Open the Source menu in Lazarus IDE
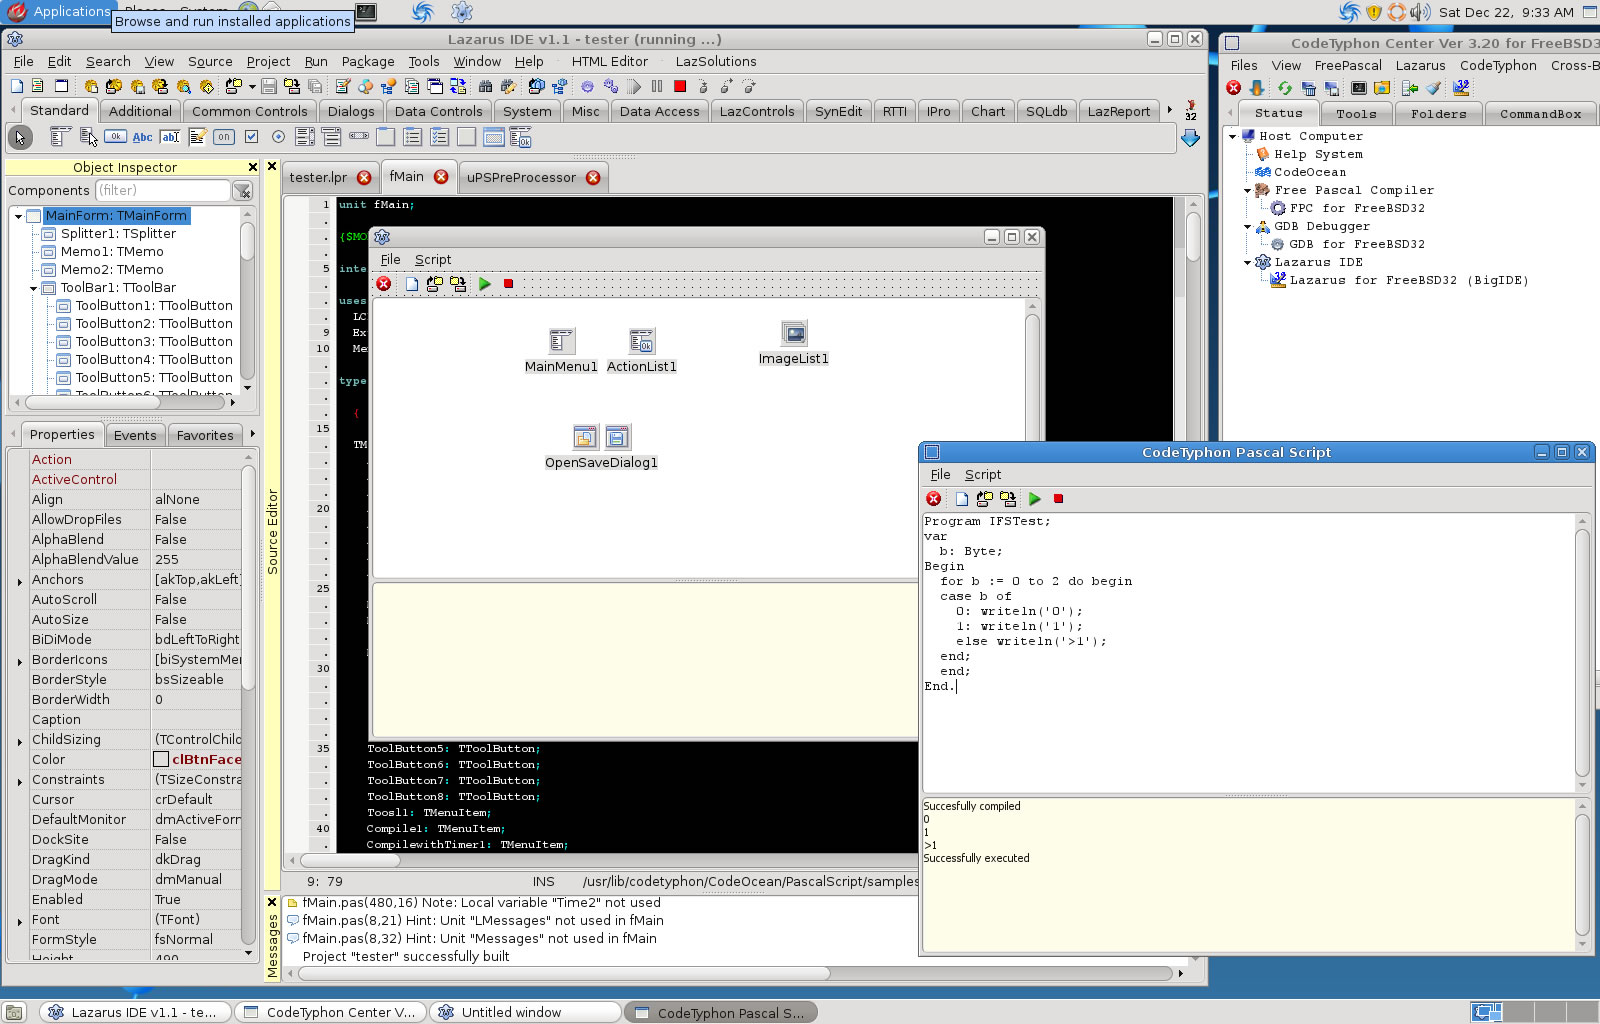 click(x=210, y=61)
